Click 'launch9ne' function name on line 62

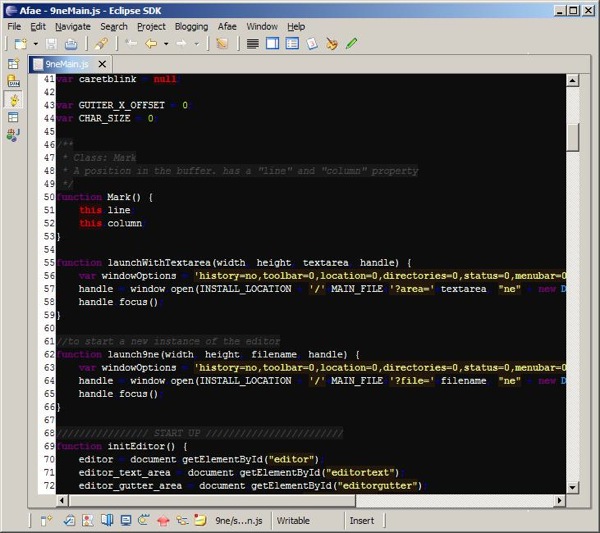pos(133,355)
